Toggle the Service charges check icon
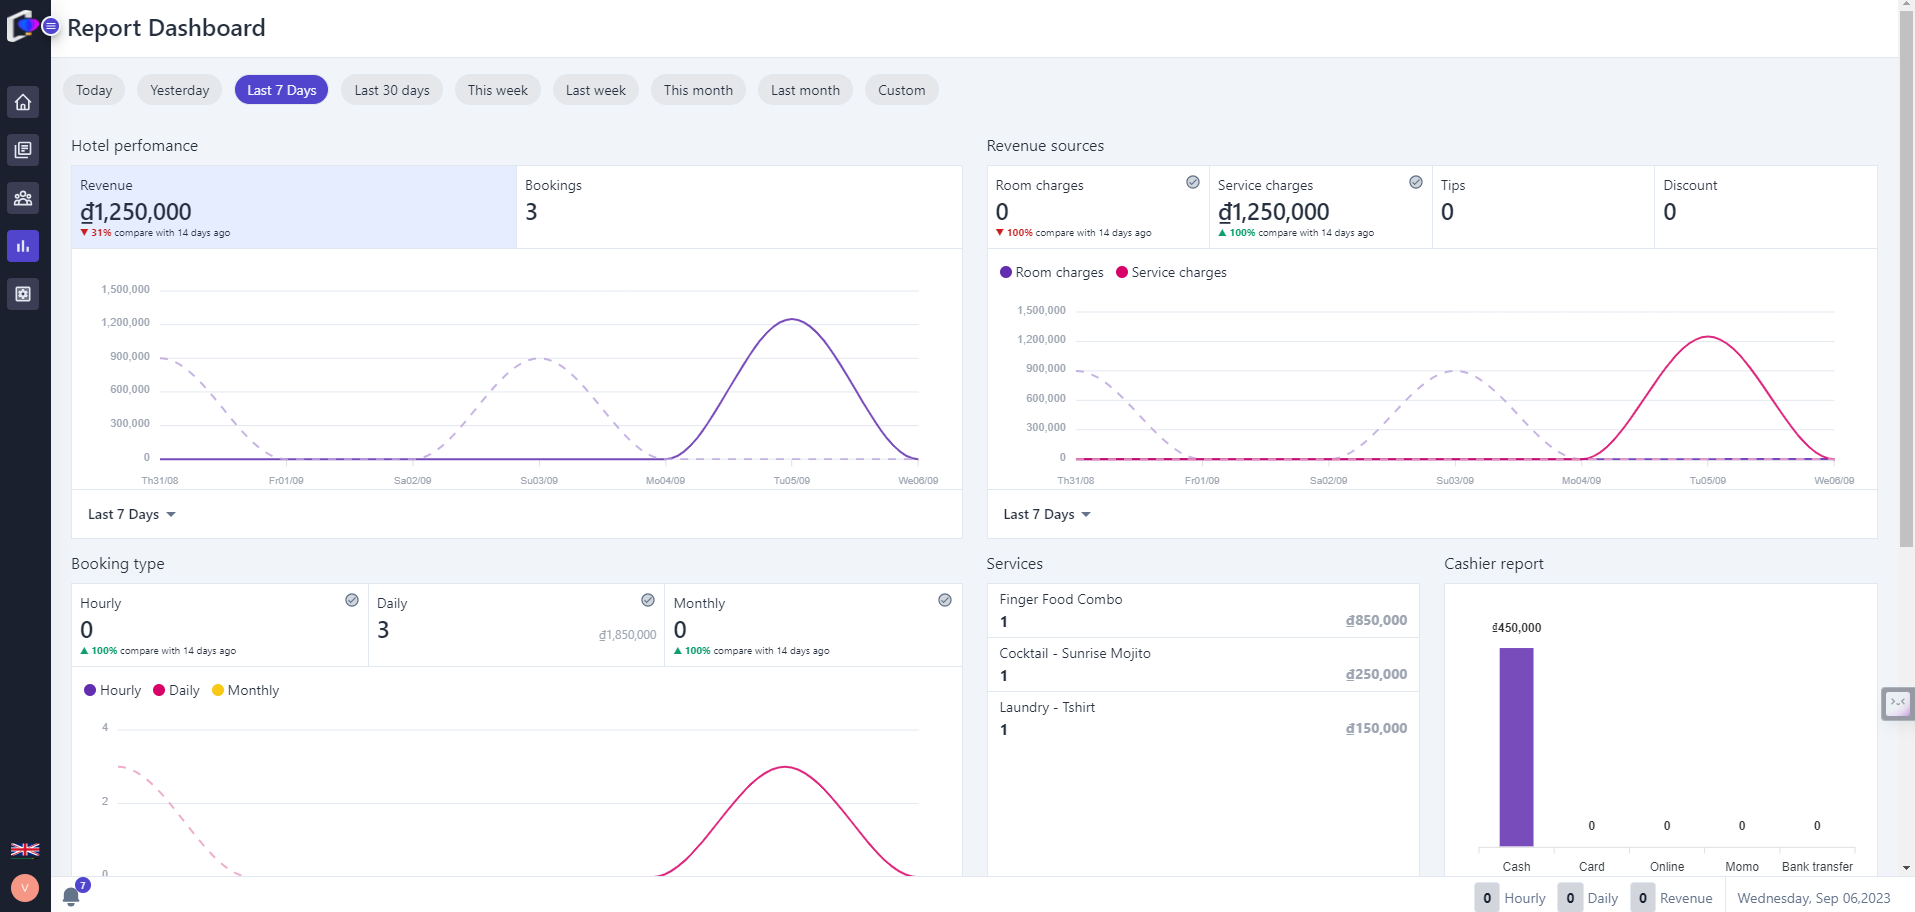The width and height of the screenshot is (1915, 912). (x=1416, y=182)
